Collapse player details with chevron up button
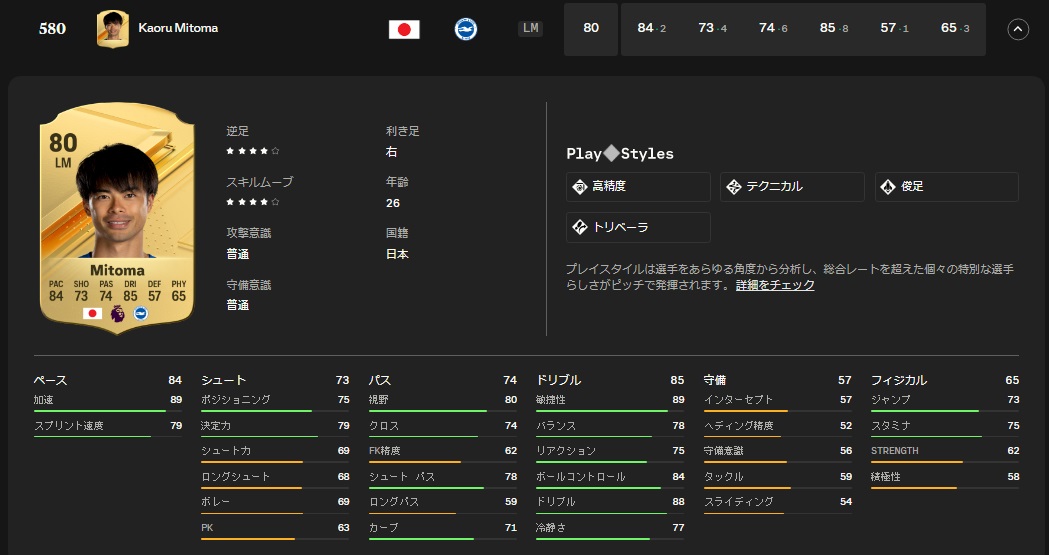Image resolution: width=1049 pixels, height=555 pixels. tap(1018, 29)
